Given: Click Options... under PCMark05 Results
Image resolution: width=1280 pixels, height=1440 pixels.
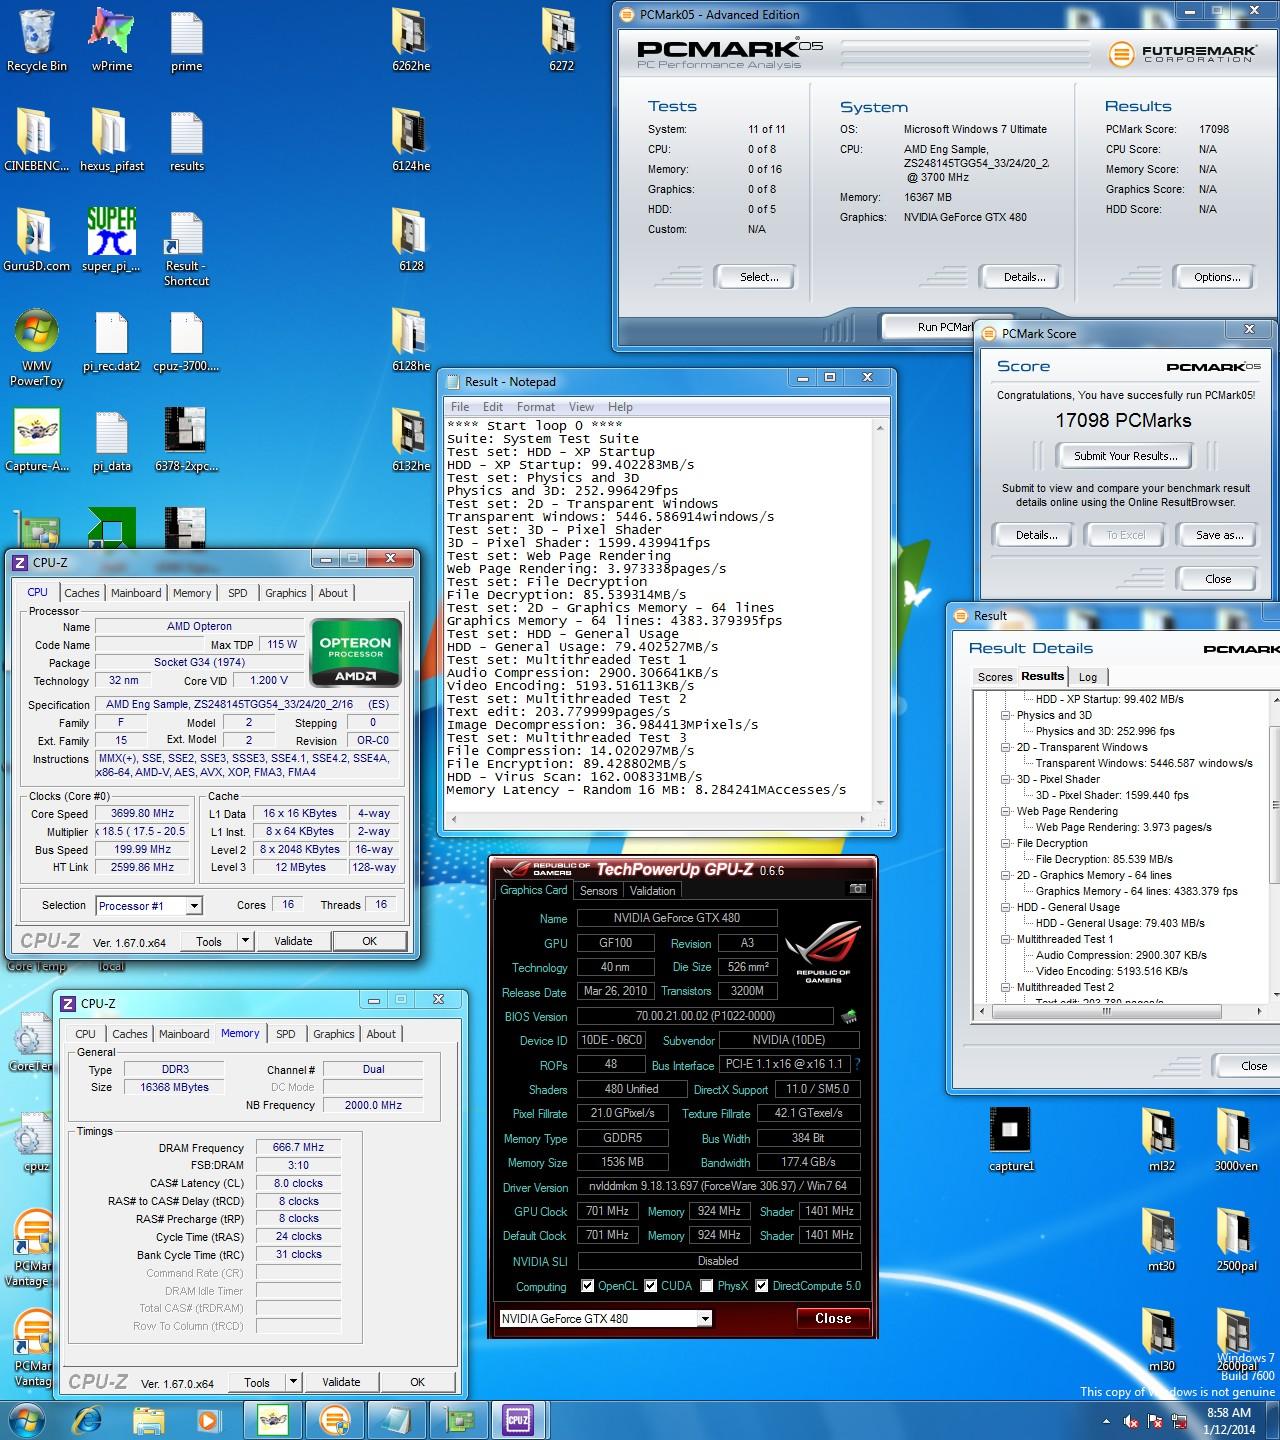Looking at the screenshot, I should (1217, 277).
